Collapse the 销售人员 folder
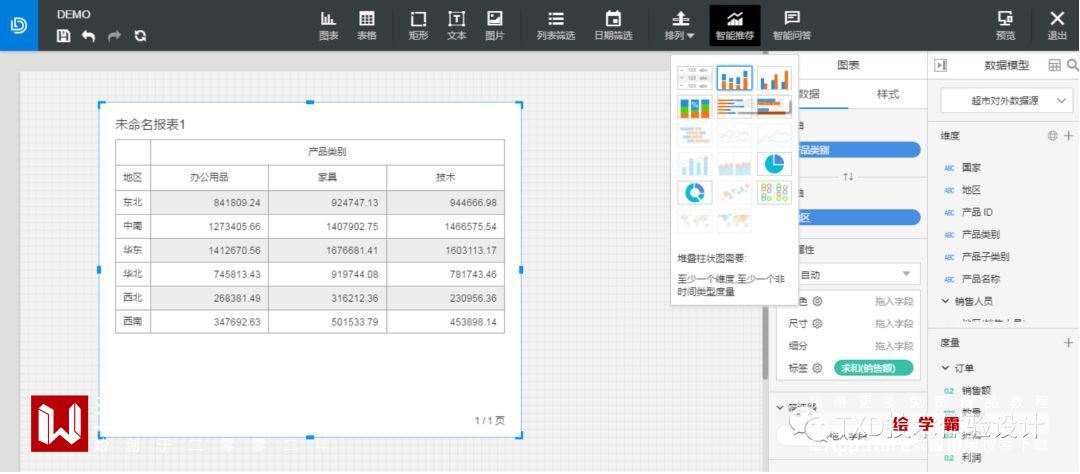The width and height of the screenshot is (1080, 474). 946,301
